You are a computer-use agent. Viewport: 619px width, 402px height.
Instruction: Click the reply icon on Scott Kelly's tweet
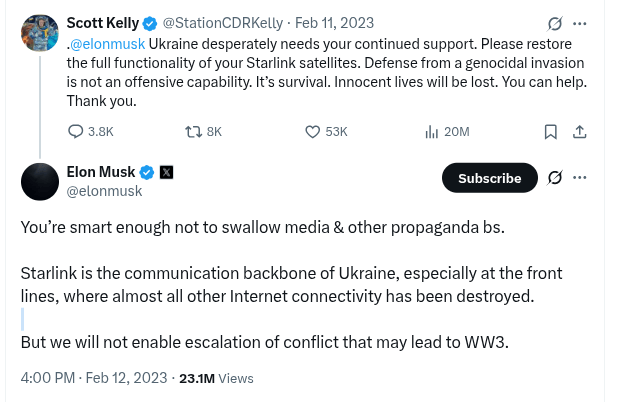pyautogui.click(x=76, y=131)
